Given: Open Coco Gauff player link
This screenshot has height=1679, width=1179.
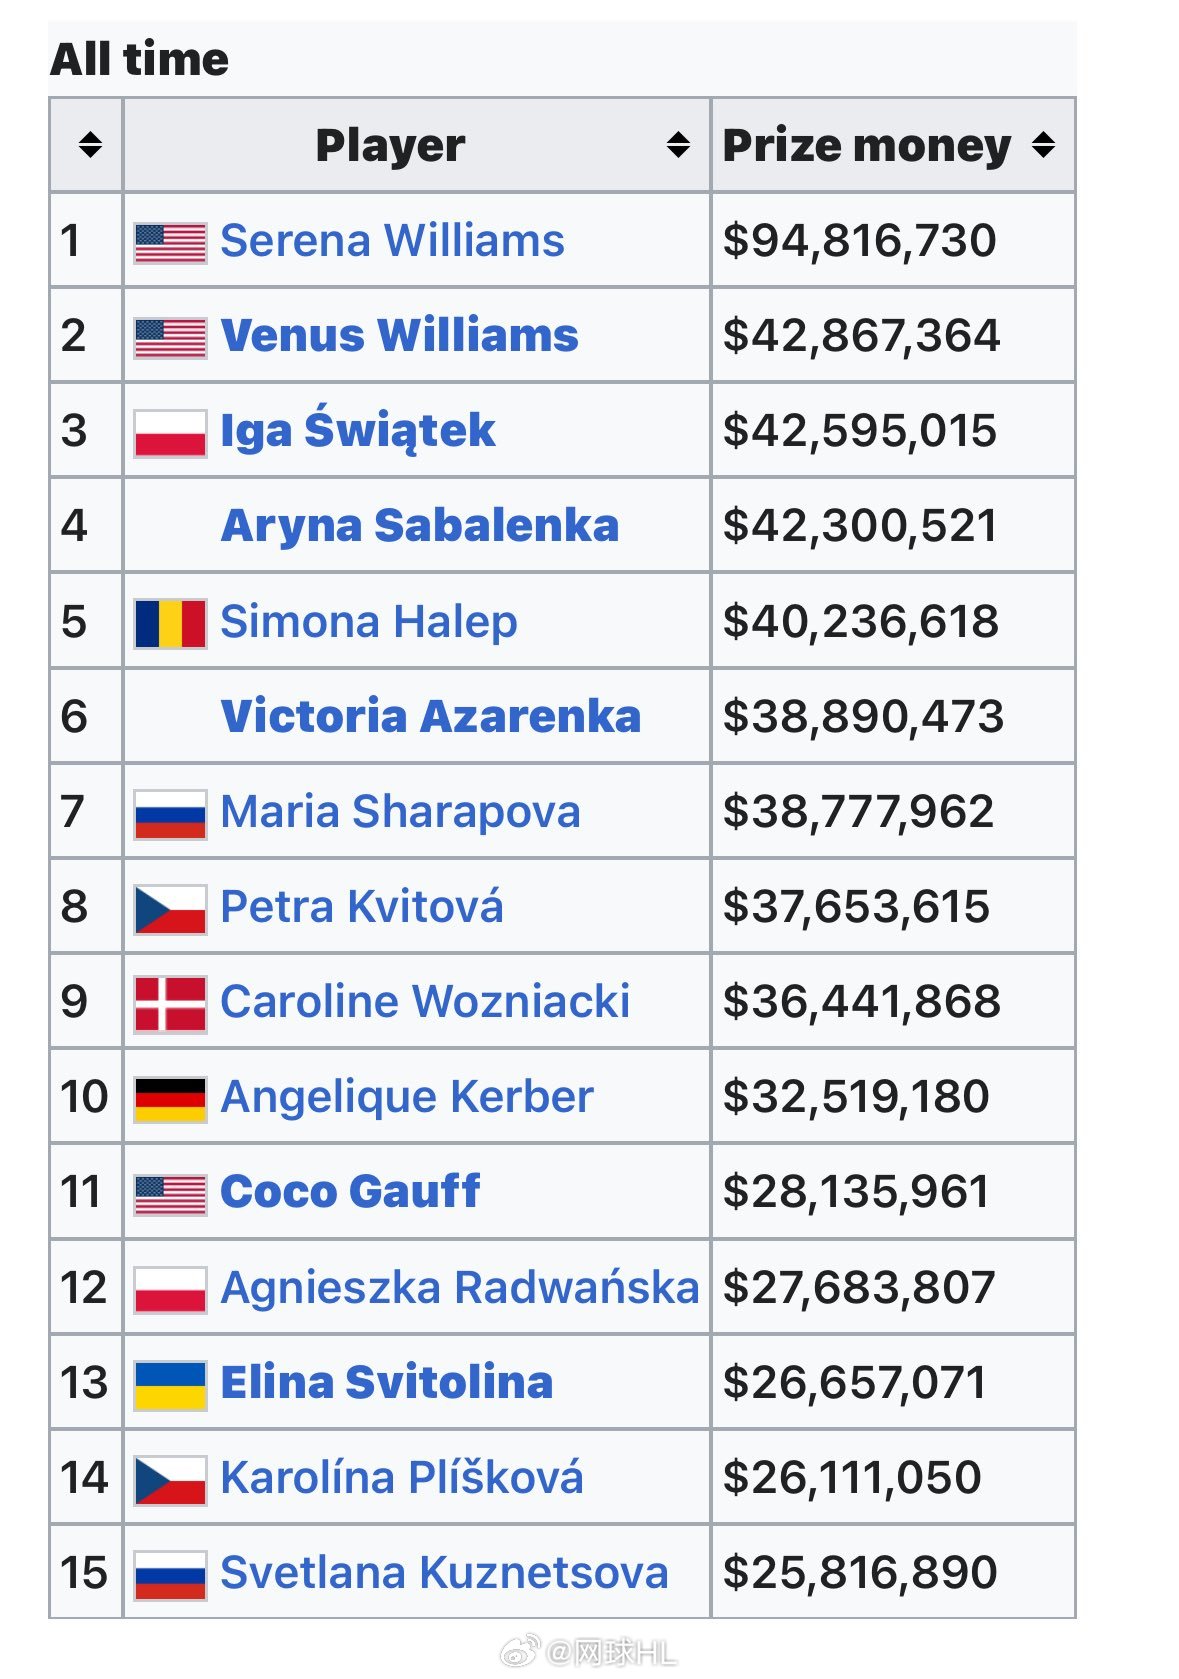Looking at the screenshot, I should click(x=350, y=1192).
